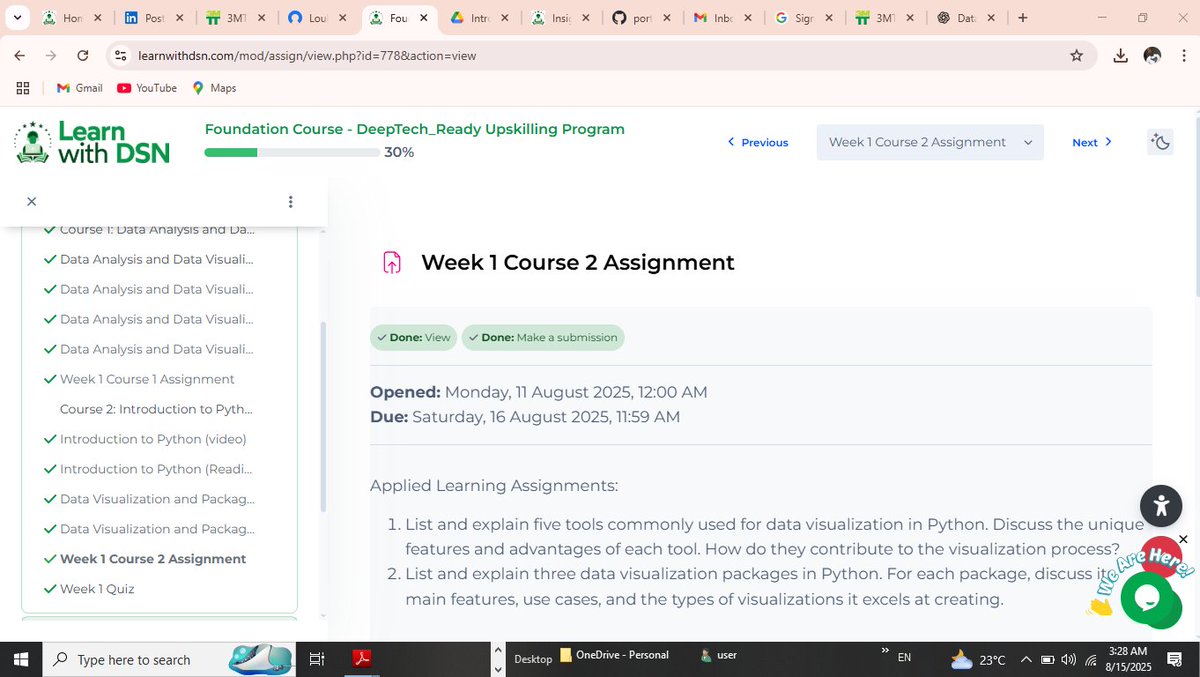This screenshot has height=677, width=1200.
Task: Click the Done: Make a submission badge
Action: pyautogui.click(x=542, y=337)
